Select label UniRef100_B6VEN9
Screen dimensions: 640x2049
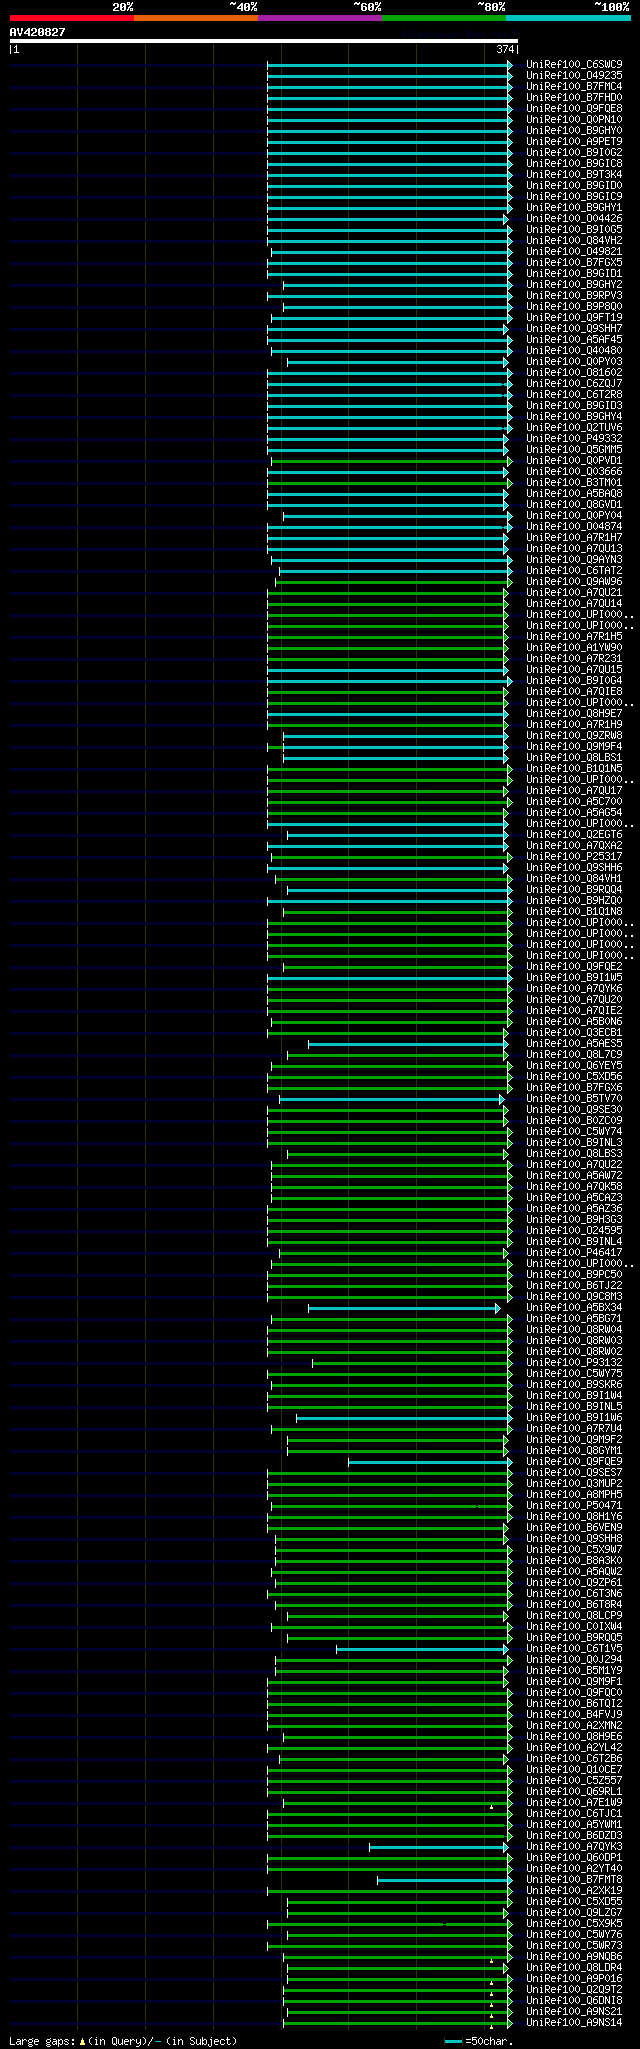(574, 1527)
